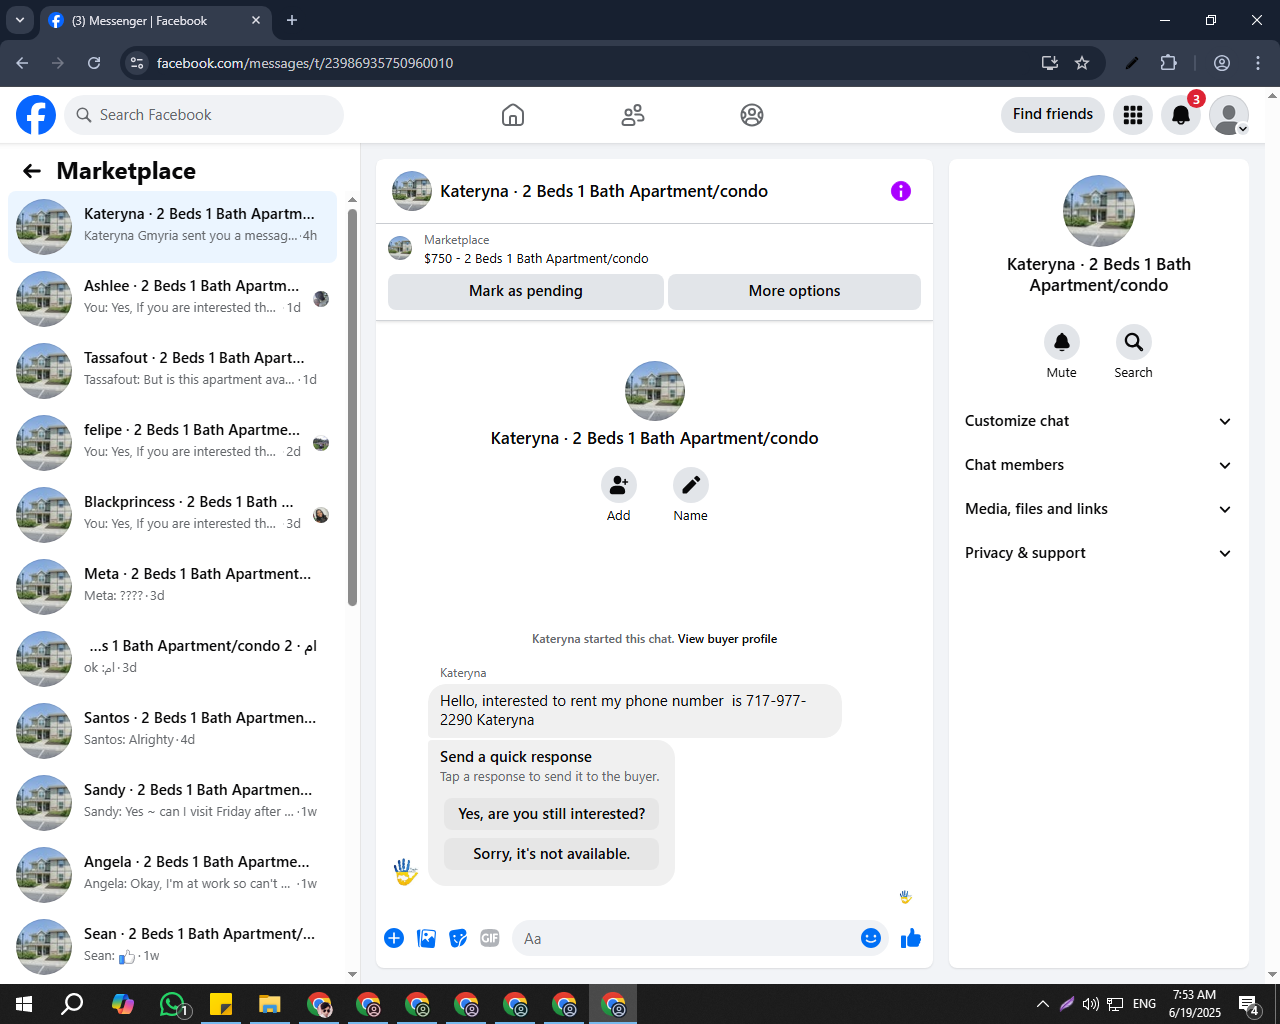Image resolution: width=1280 pixels, height=1024 pixels.
Task: Open the Angela conversation
Action: [173, 875]
